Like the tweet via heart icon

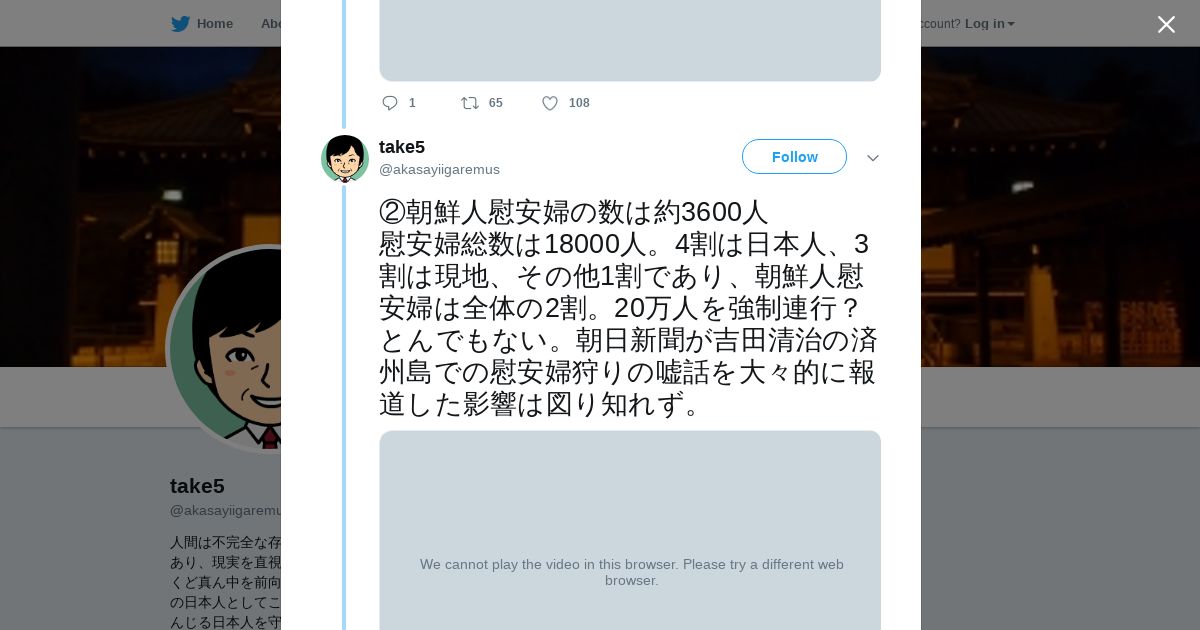pyautogui.click(x=550, y=103)
